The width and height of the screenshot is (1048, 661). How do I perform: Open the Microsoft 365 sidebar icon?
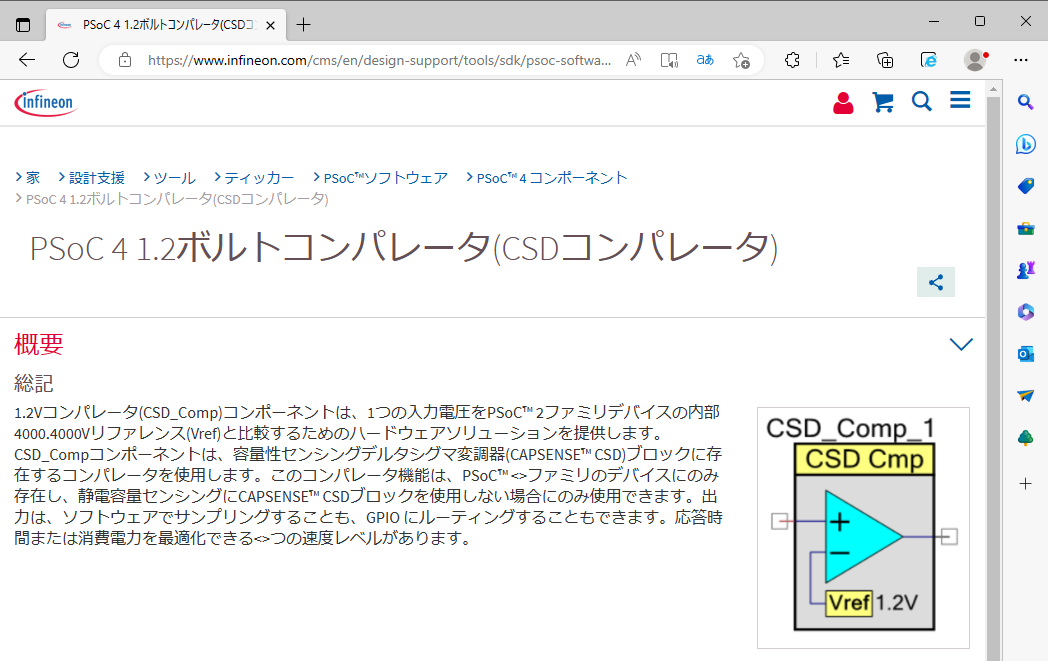(1025, 311)
